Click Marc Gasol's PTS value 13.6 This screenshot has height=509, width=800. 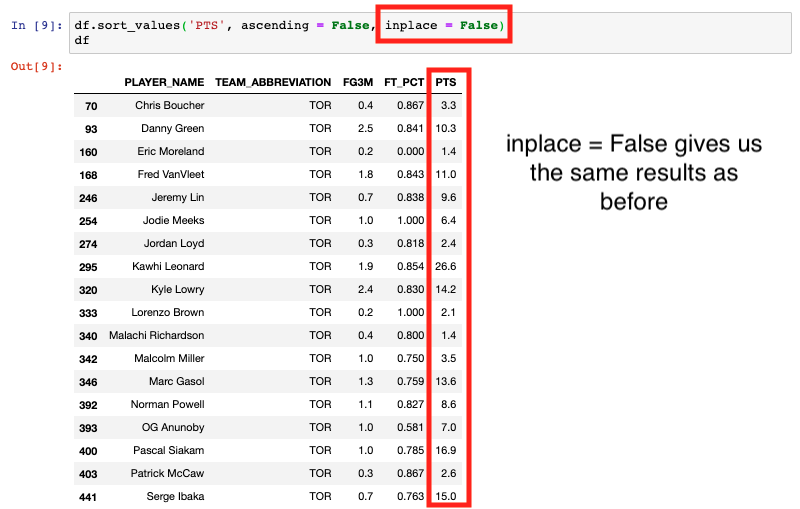(x=445, y=381)
